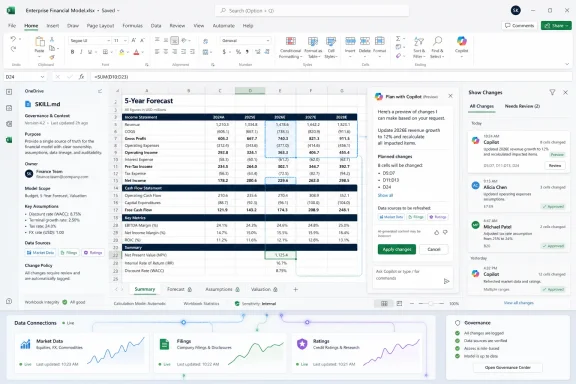Image resolution: width=576 pixels, height=384 pixels.
Task: Give thumbs up to Copilot plan
Action: [x=436, y=232]
